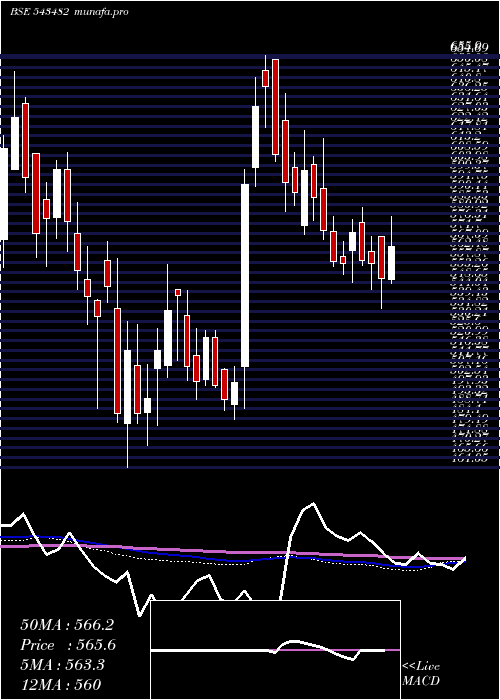The image size is (500, 700).
Task: Open the <<Live MACD label
Action: click(421, 674)
